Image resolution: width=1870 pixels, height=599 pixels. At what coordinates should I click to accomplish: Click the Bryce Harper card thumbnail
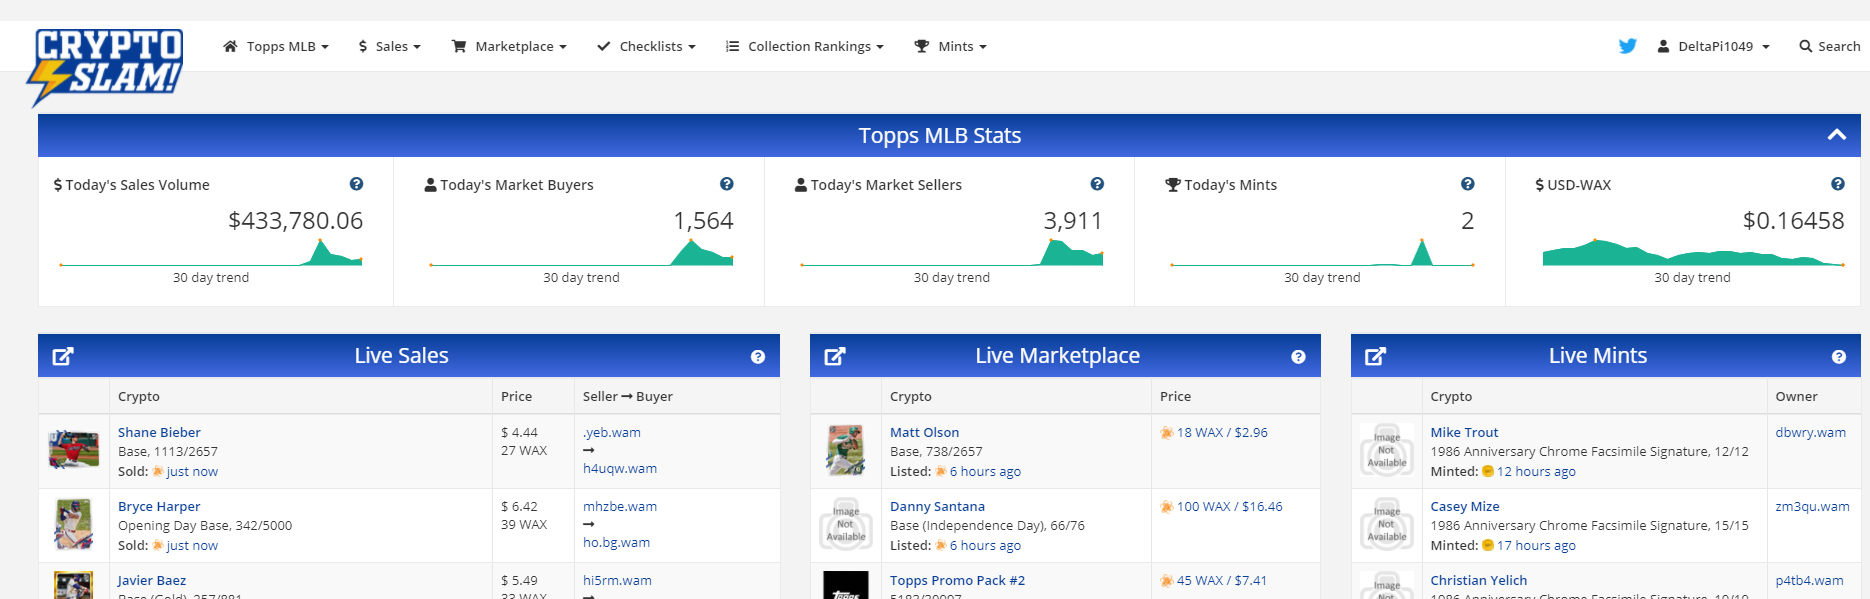tap(74, 525)
